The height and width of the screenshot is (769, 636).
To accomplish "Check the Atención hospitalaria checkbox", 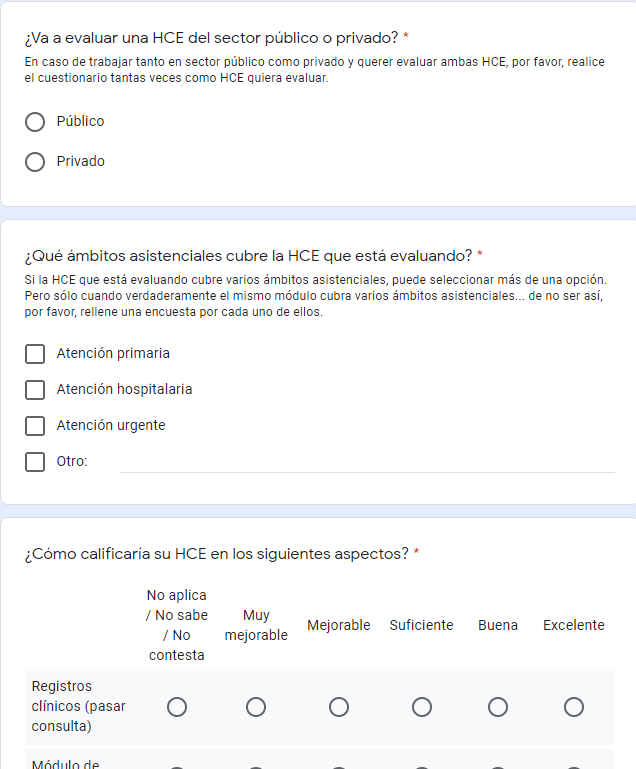I will [x=35, y=390].
